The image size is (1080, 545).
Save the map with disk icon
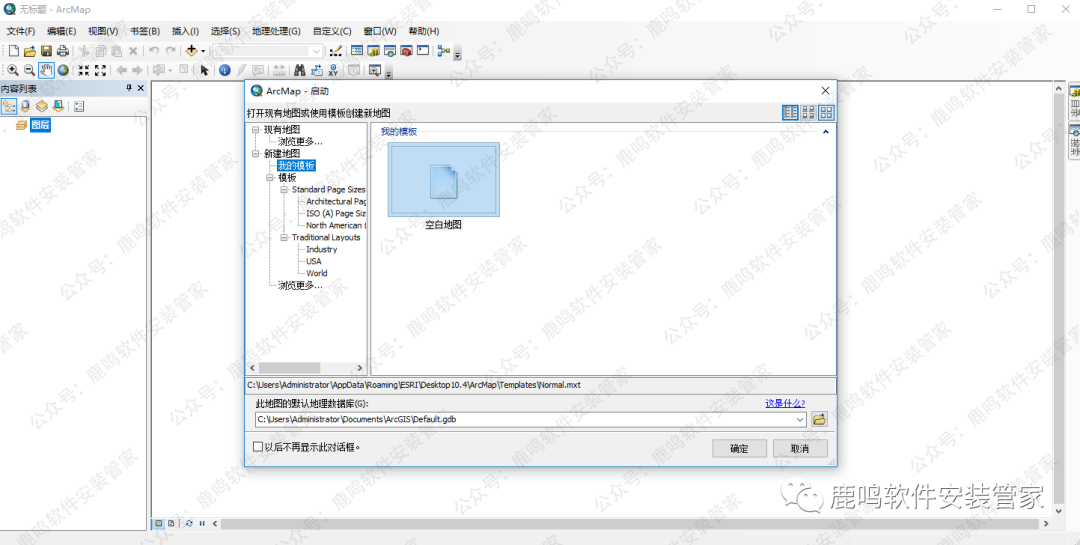46,51
